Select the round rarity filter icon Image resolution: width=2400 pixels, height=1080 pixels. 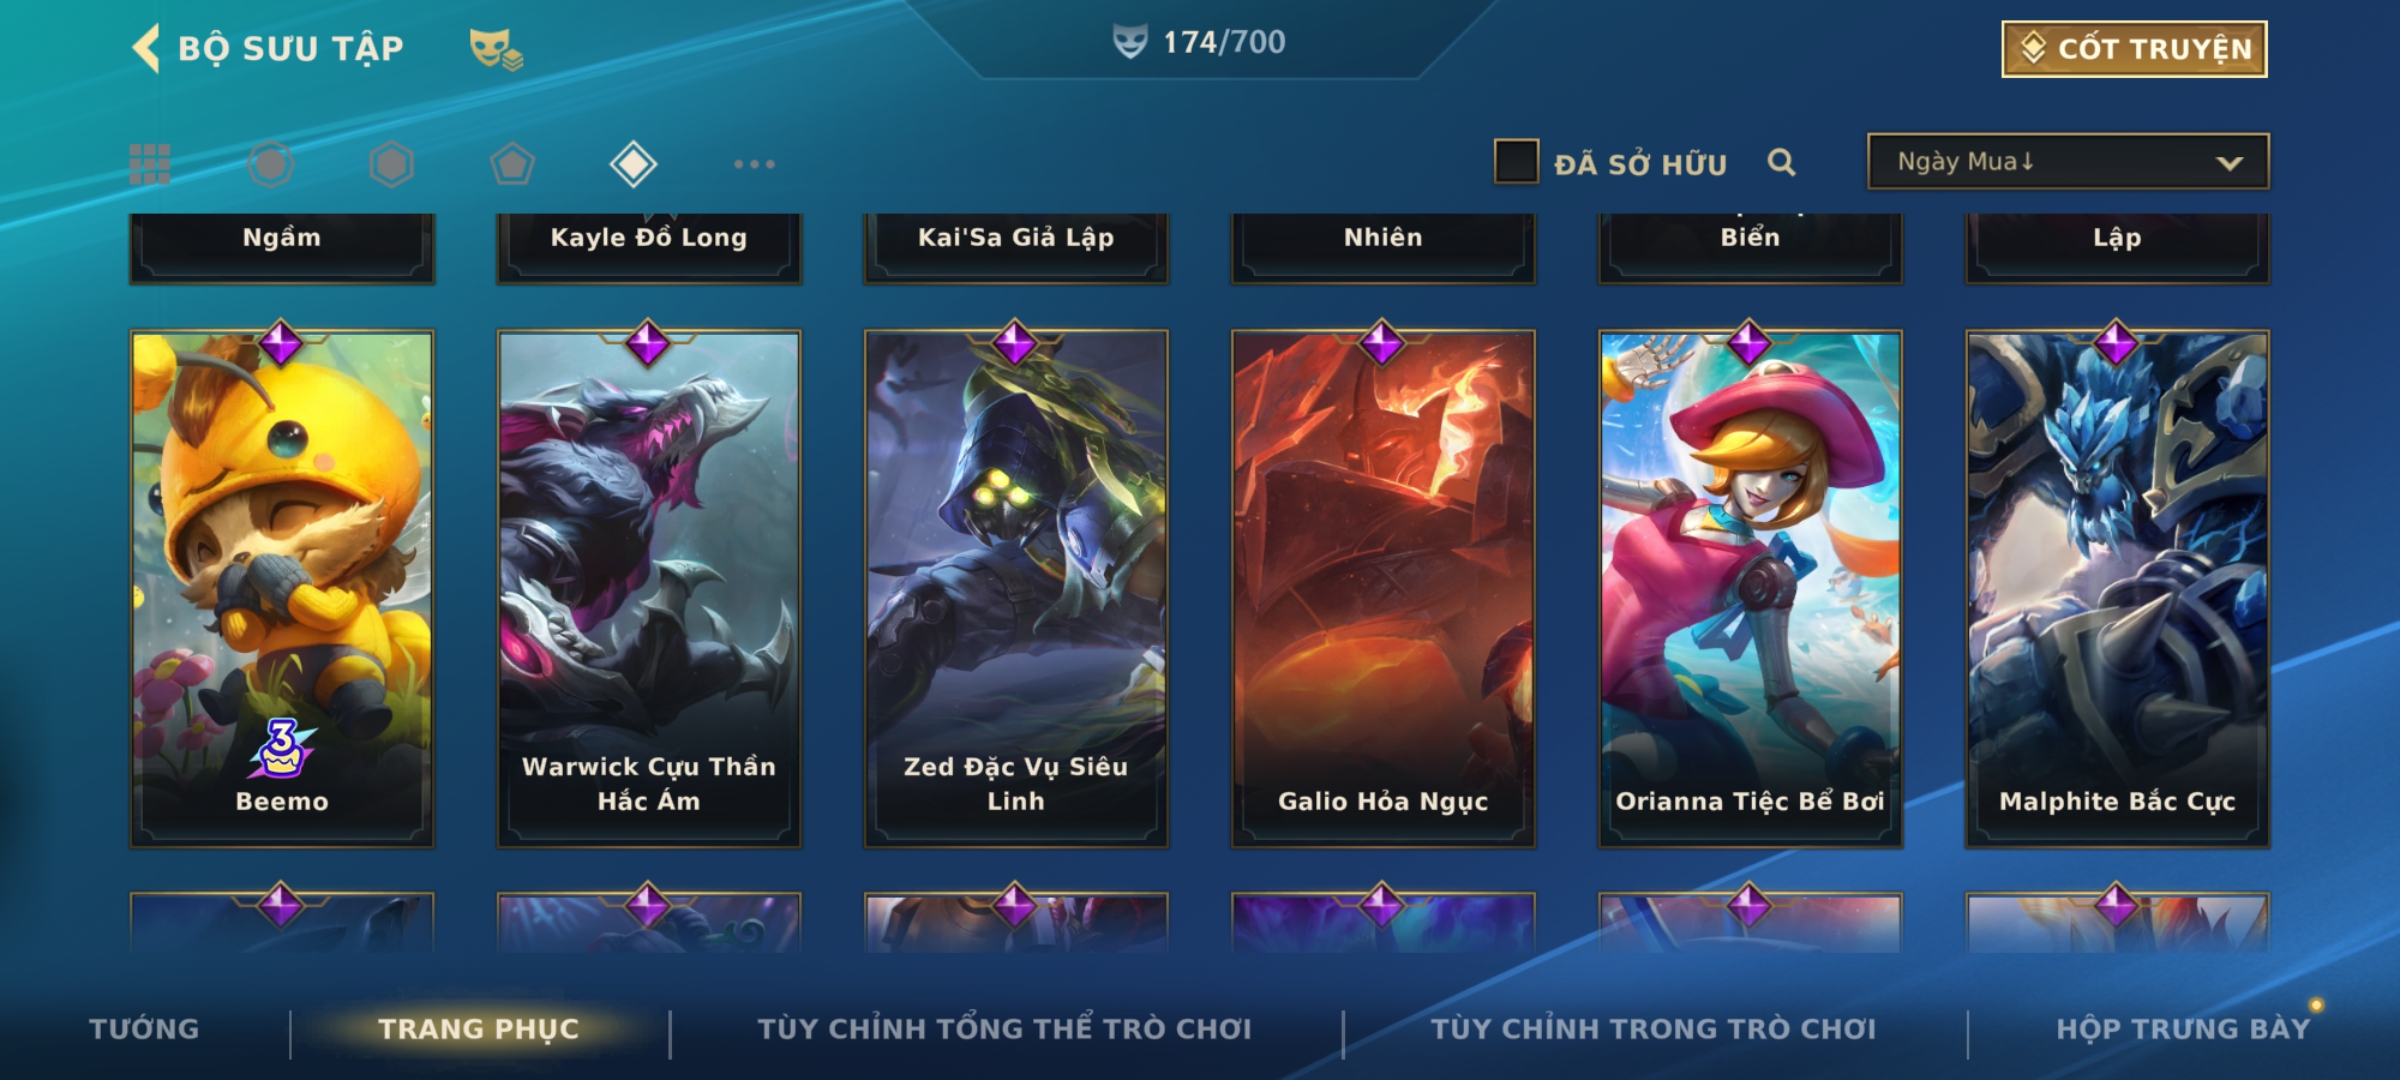point(271,164)
